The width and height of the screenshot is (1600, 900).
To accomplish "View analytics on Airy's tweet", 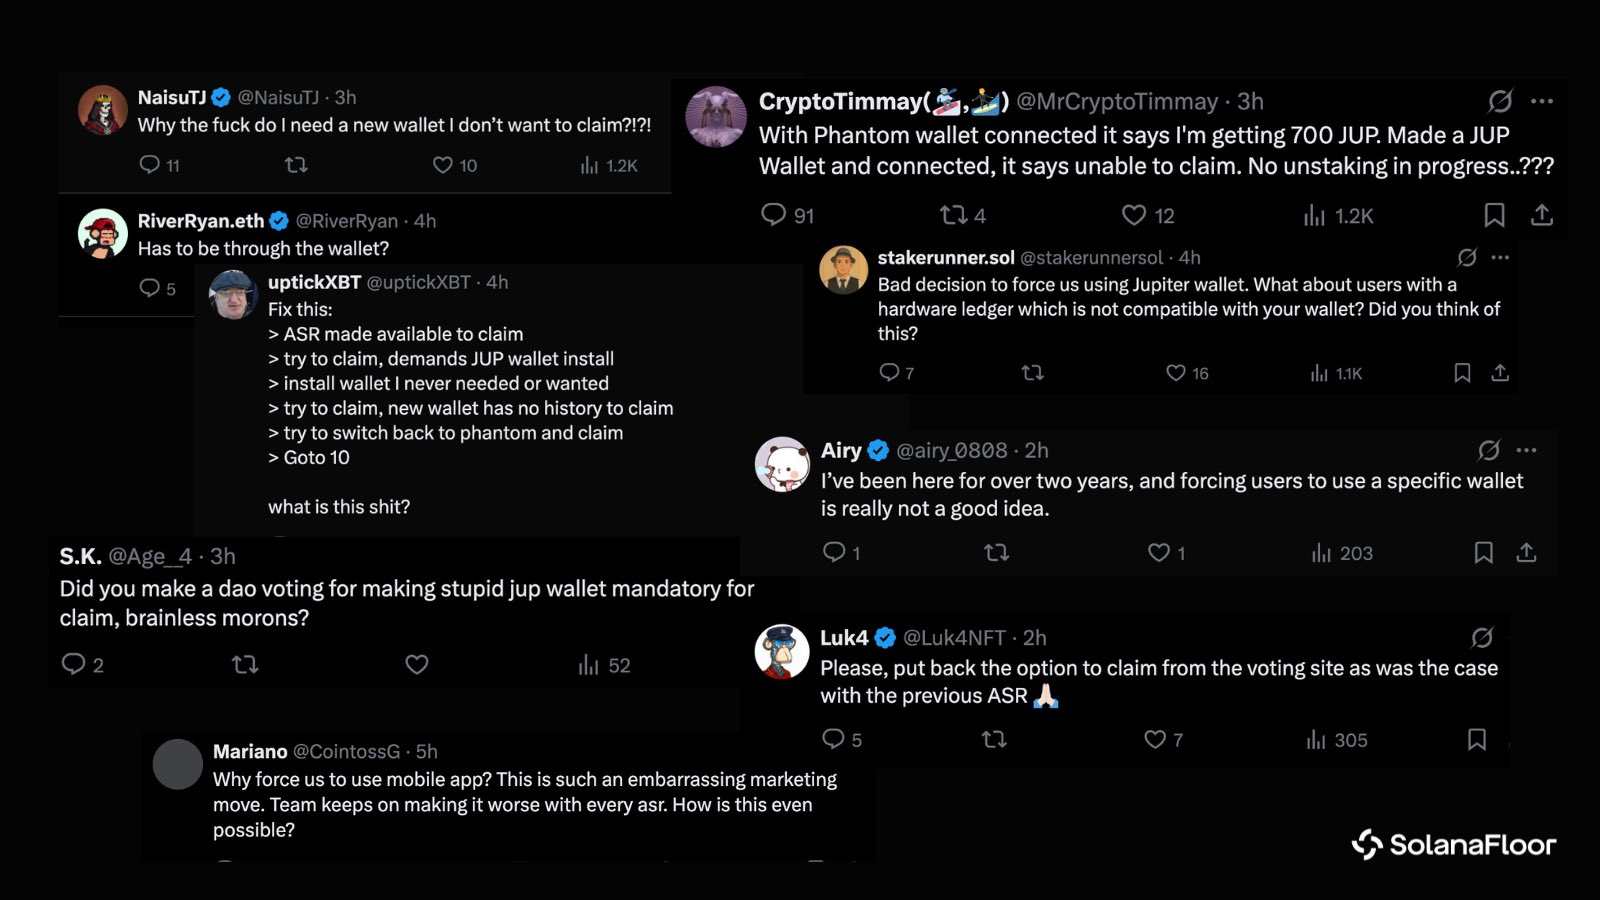I will coord(1322,553).
